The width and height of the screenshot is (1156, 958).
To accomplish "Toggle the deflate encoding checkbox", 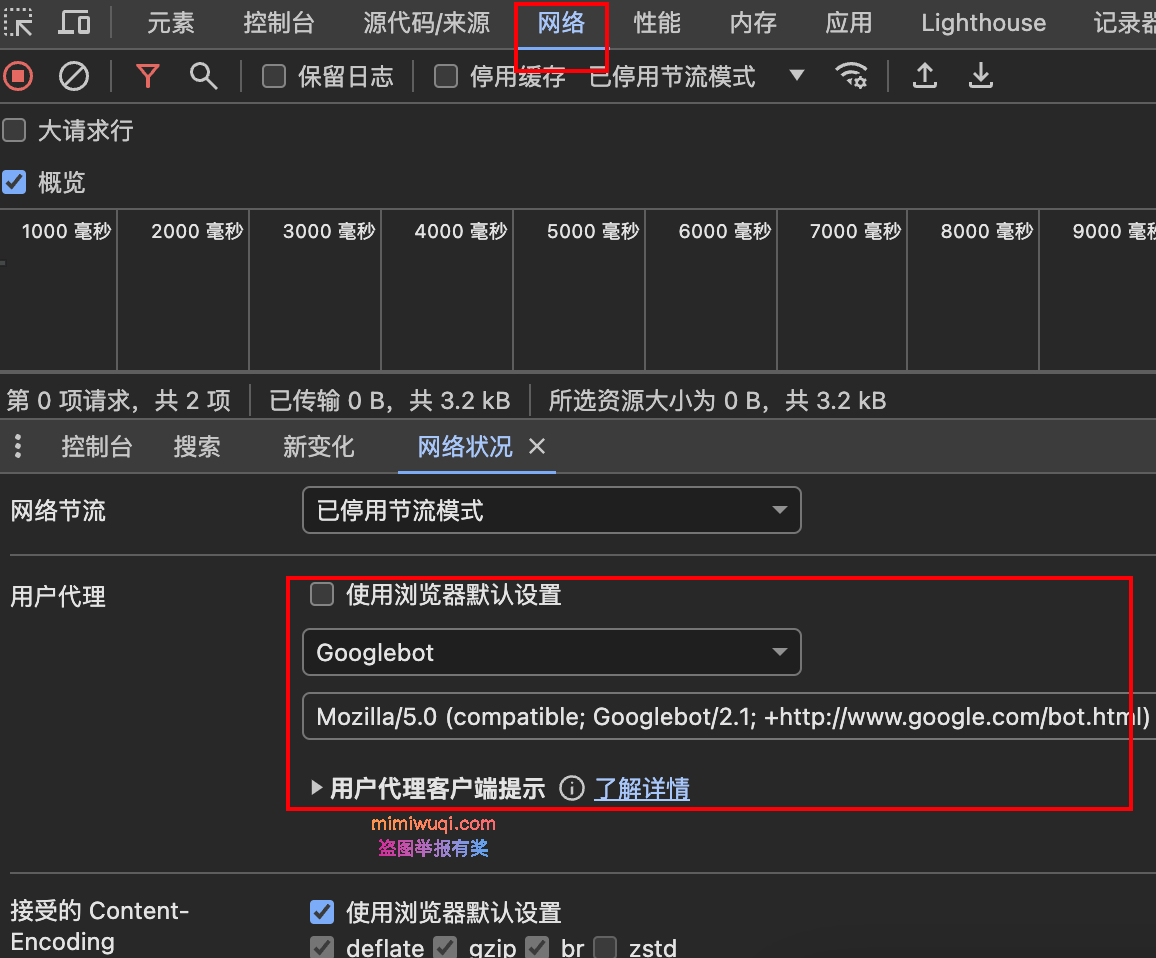I will pos(321,947).
